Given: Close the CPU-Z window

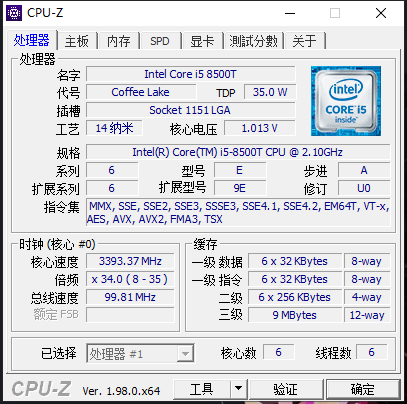Looking at the screenshot, I should click(381, 14).
